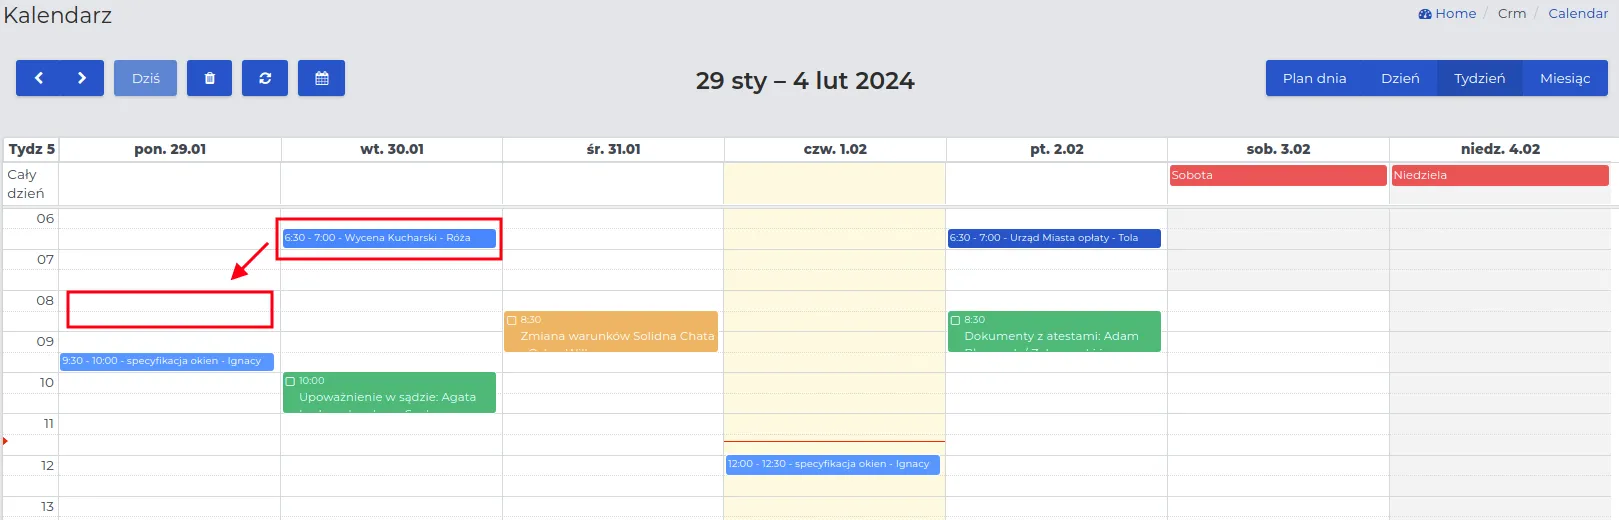Switch to Plan dnia view
The image size is (1619, 520).
(x=1314, y=78)
